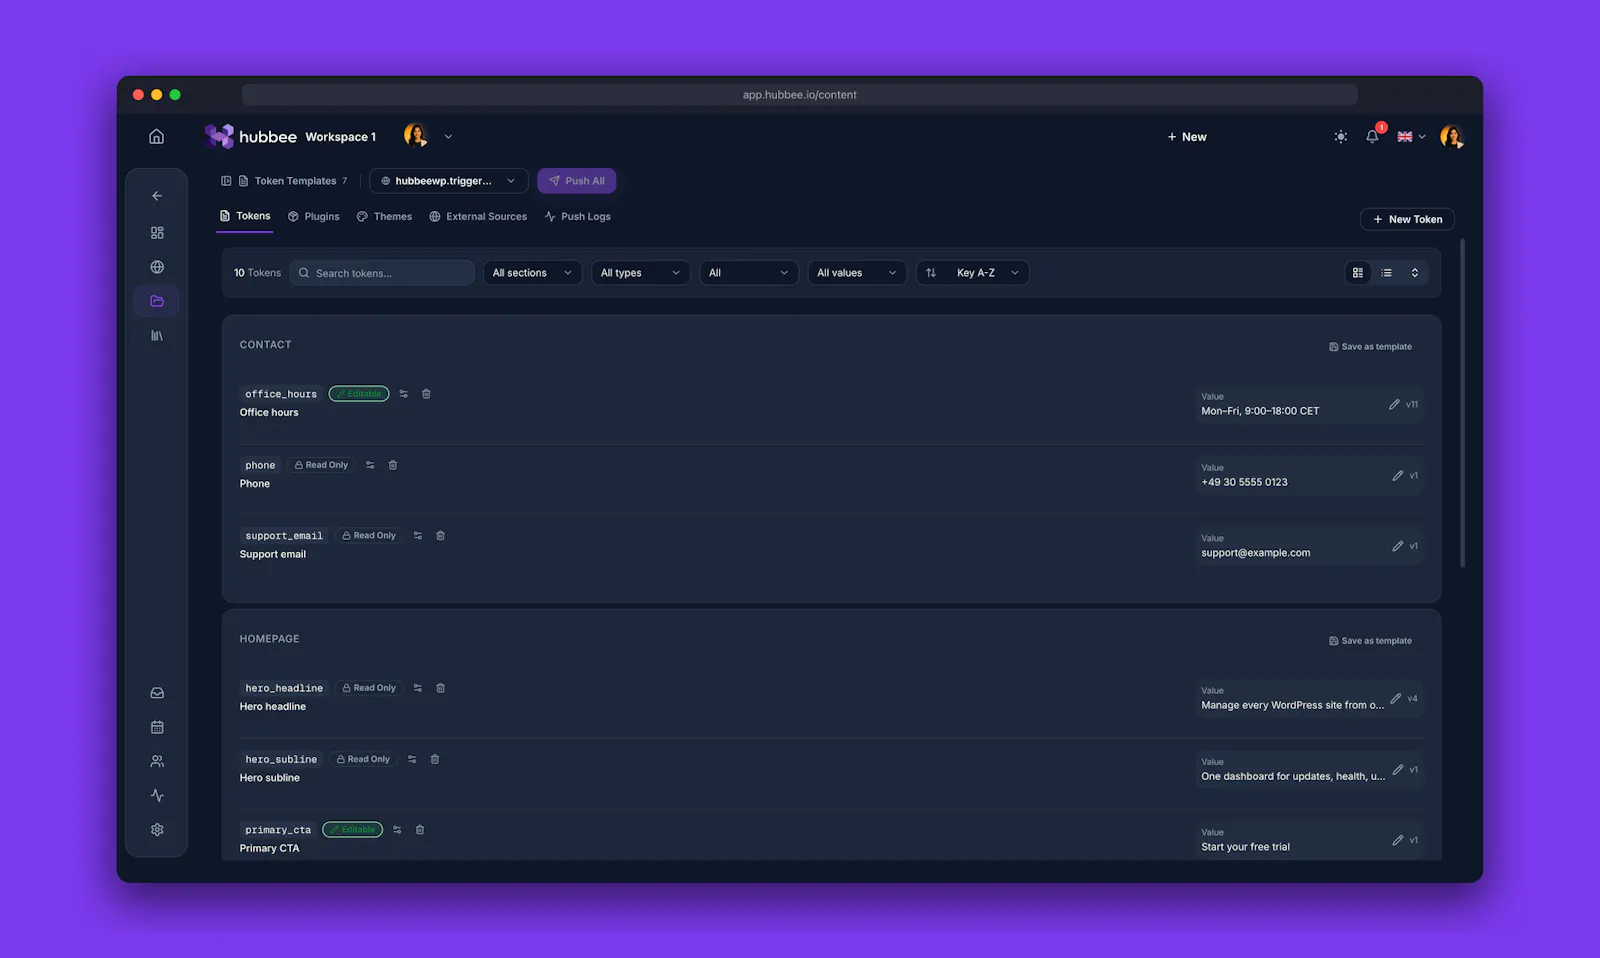Screen dimensions: 1600x958
Task: Toggle the expand/collapse all sections arrows
Action: tap(1414, 273)
